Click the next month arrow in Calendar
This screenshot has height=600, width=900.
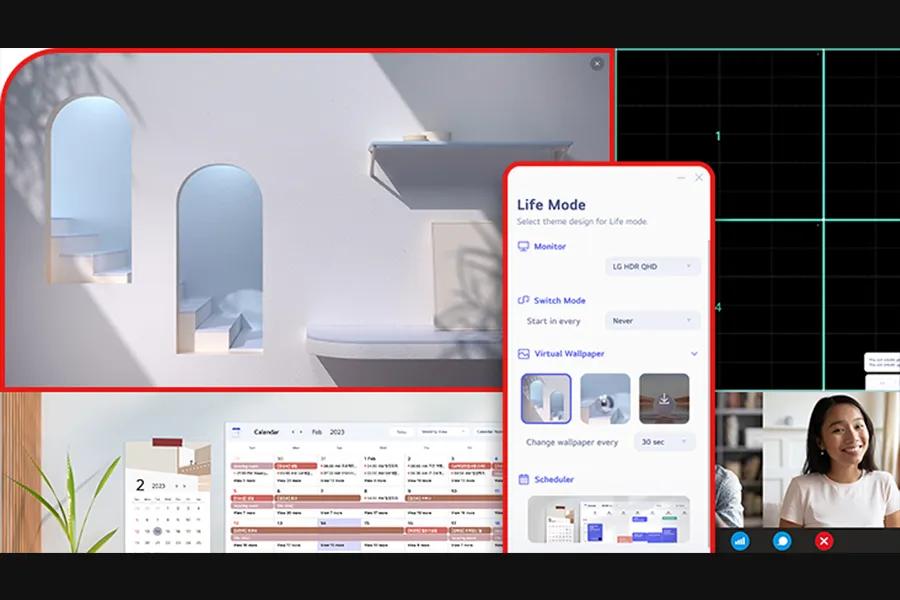point(302,432)
